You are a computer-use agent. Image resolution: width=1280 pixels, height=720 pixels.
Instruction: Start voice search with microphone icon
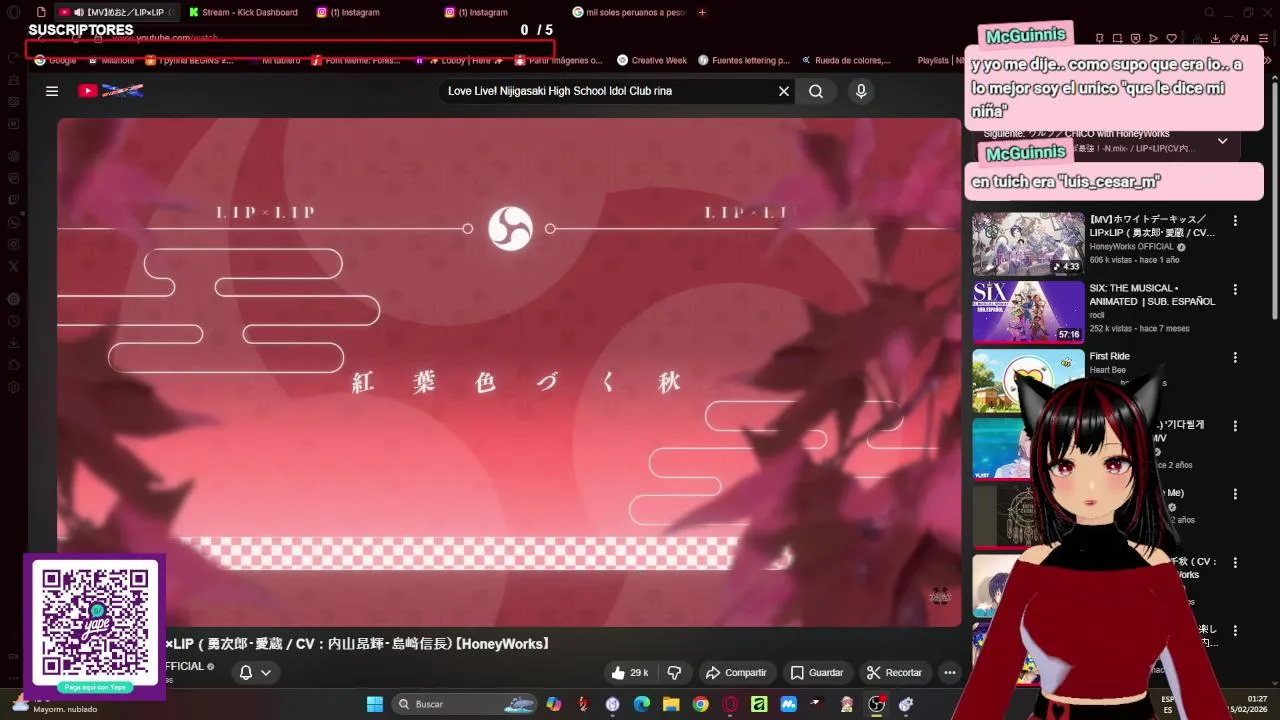click(861, 91)
